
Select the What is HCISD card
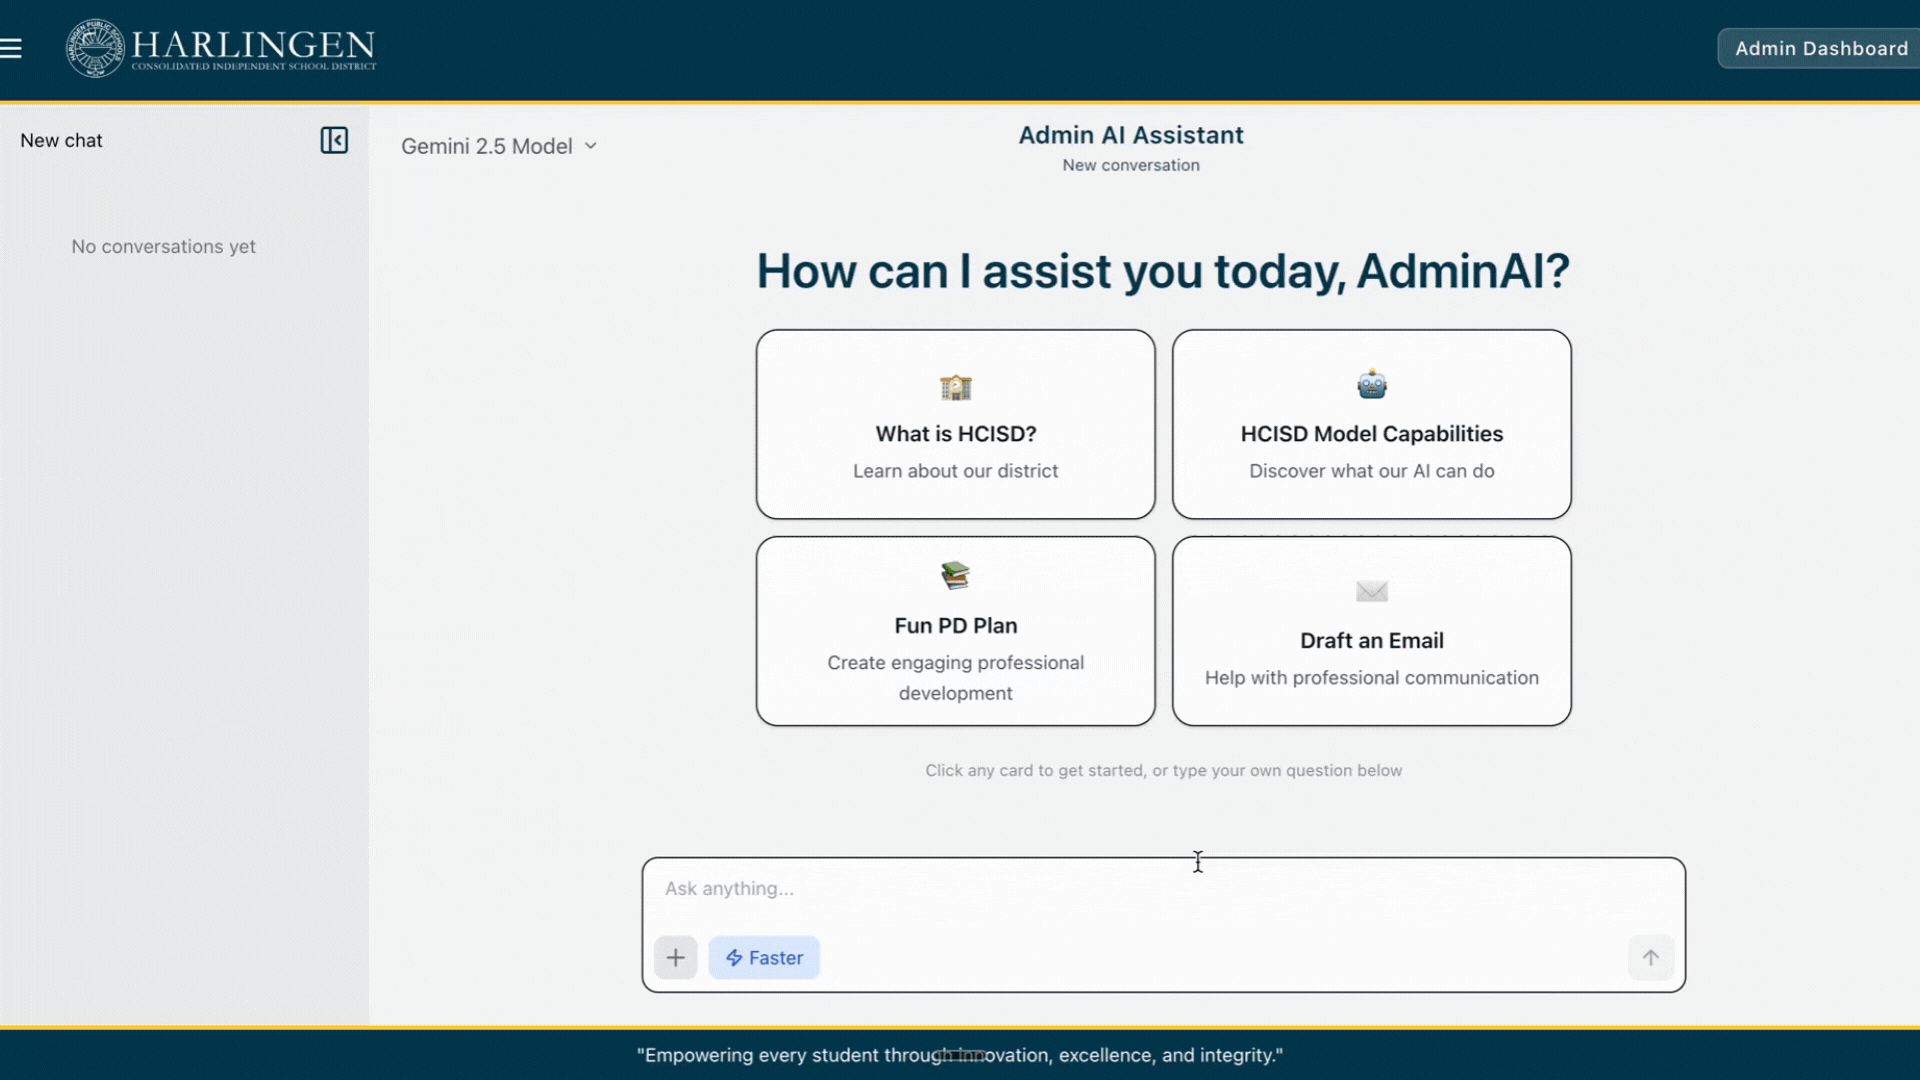coord(955,424)
